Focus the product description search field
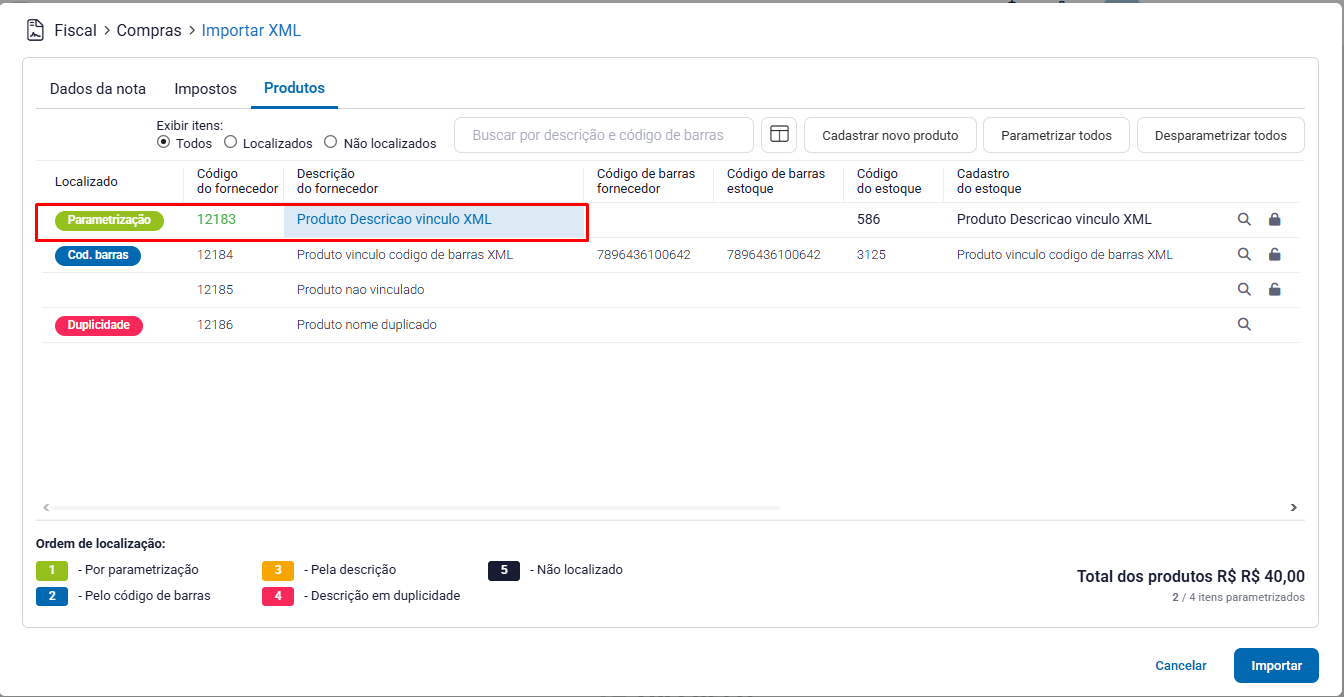Image resolution: width=1344 pixels, height=697 pixels. tap(603, 135)
